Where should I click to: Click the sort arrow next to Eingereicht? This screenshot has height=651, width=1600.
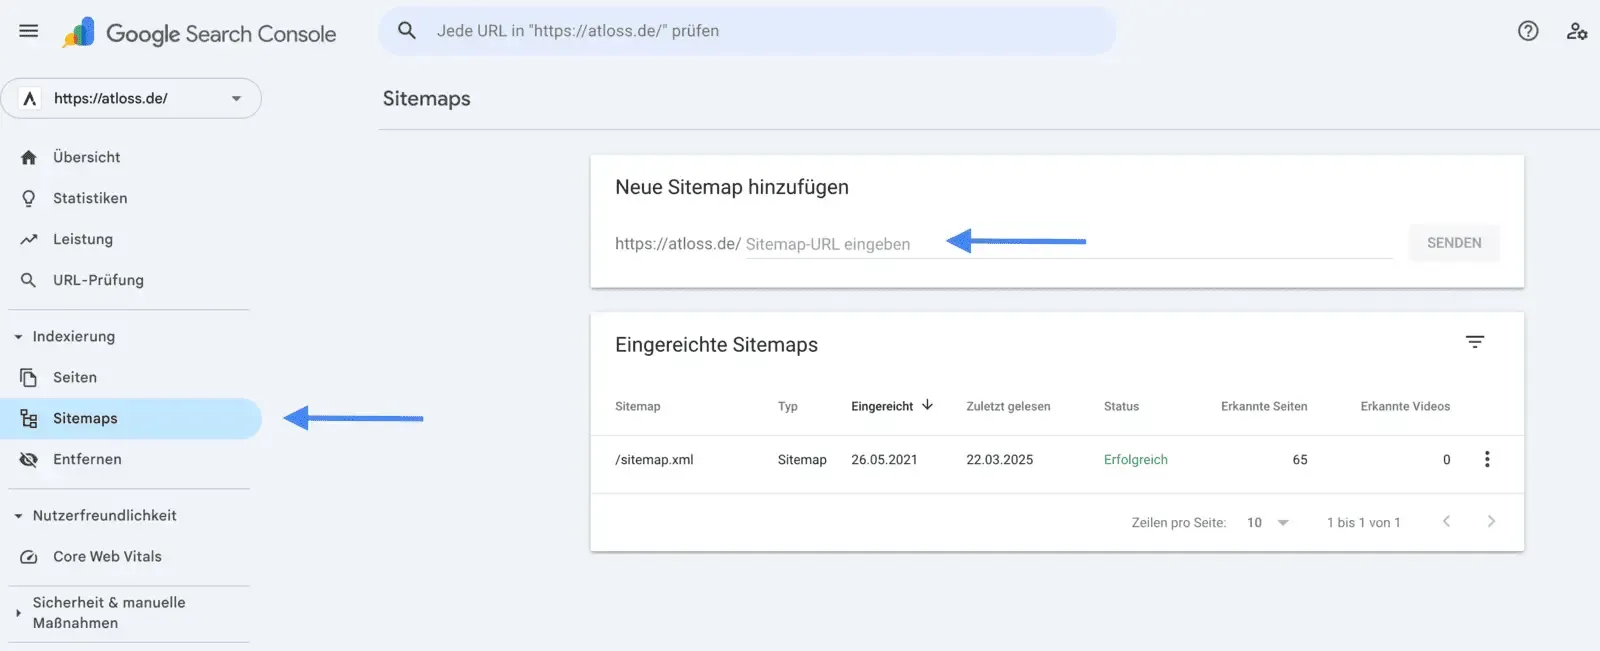(x=927, y=405)
